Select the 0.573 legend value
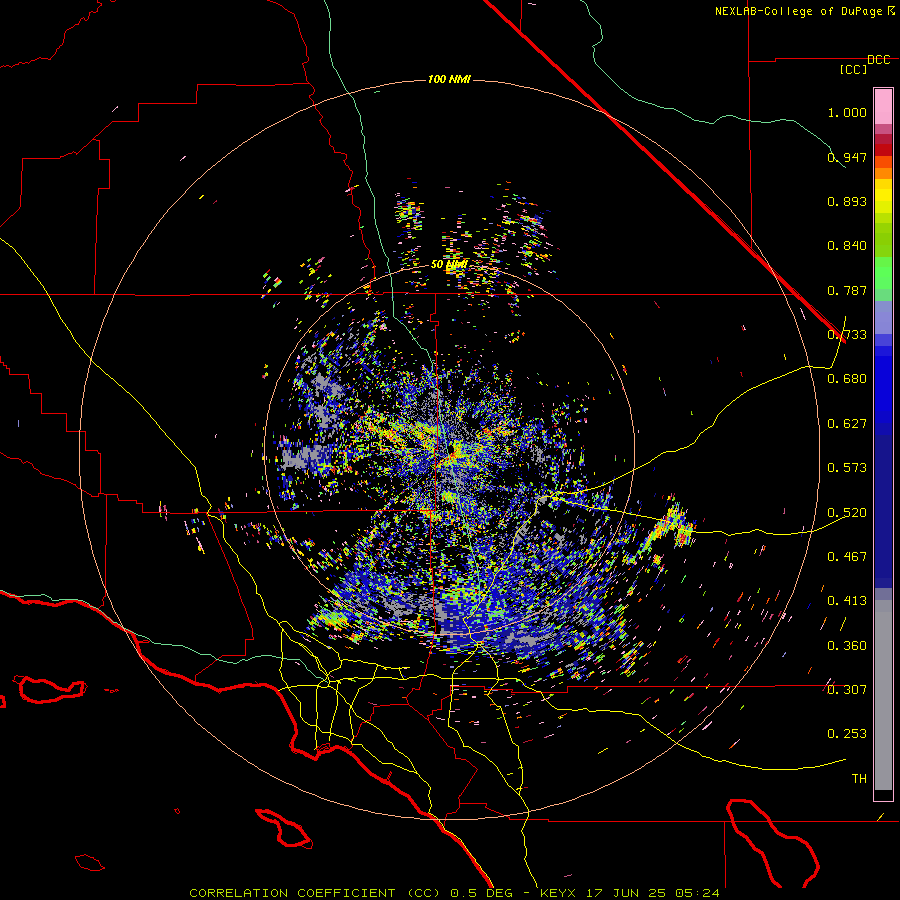This screenshot has width=900, height=900. (847, 468)
